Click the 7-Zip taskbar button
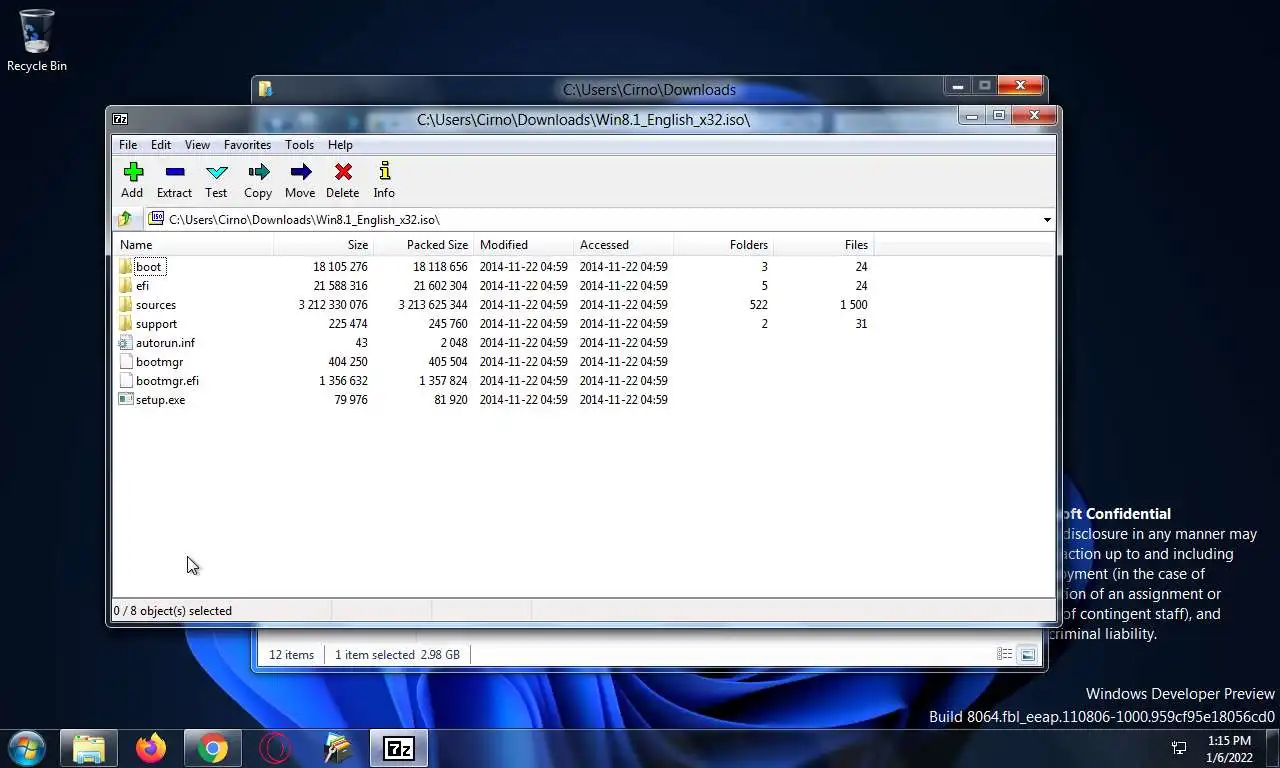 pos(399,748)
